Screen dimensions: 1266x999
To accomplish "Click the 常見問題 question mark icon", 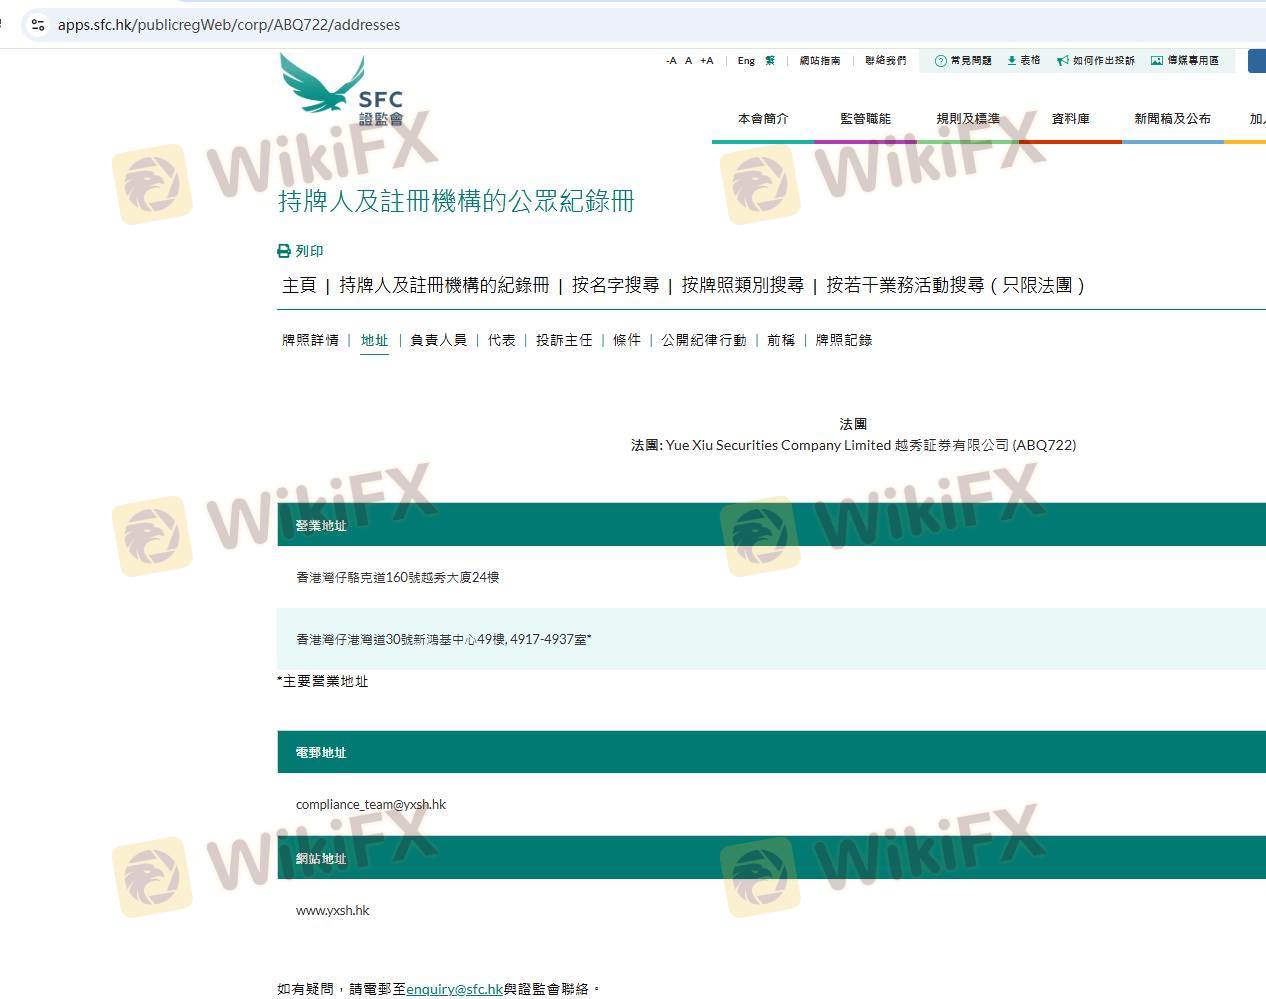I will pyautogui.click(x=940, y=61).
